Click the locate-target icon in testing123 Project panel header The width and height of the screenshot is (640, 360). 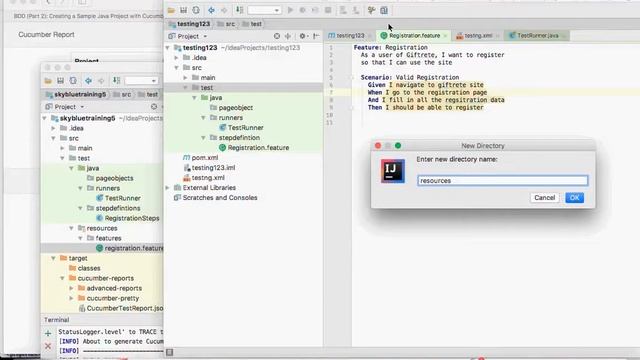click(x=277, y=36)
